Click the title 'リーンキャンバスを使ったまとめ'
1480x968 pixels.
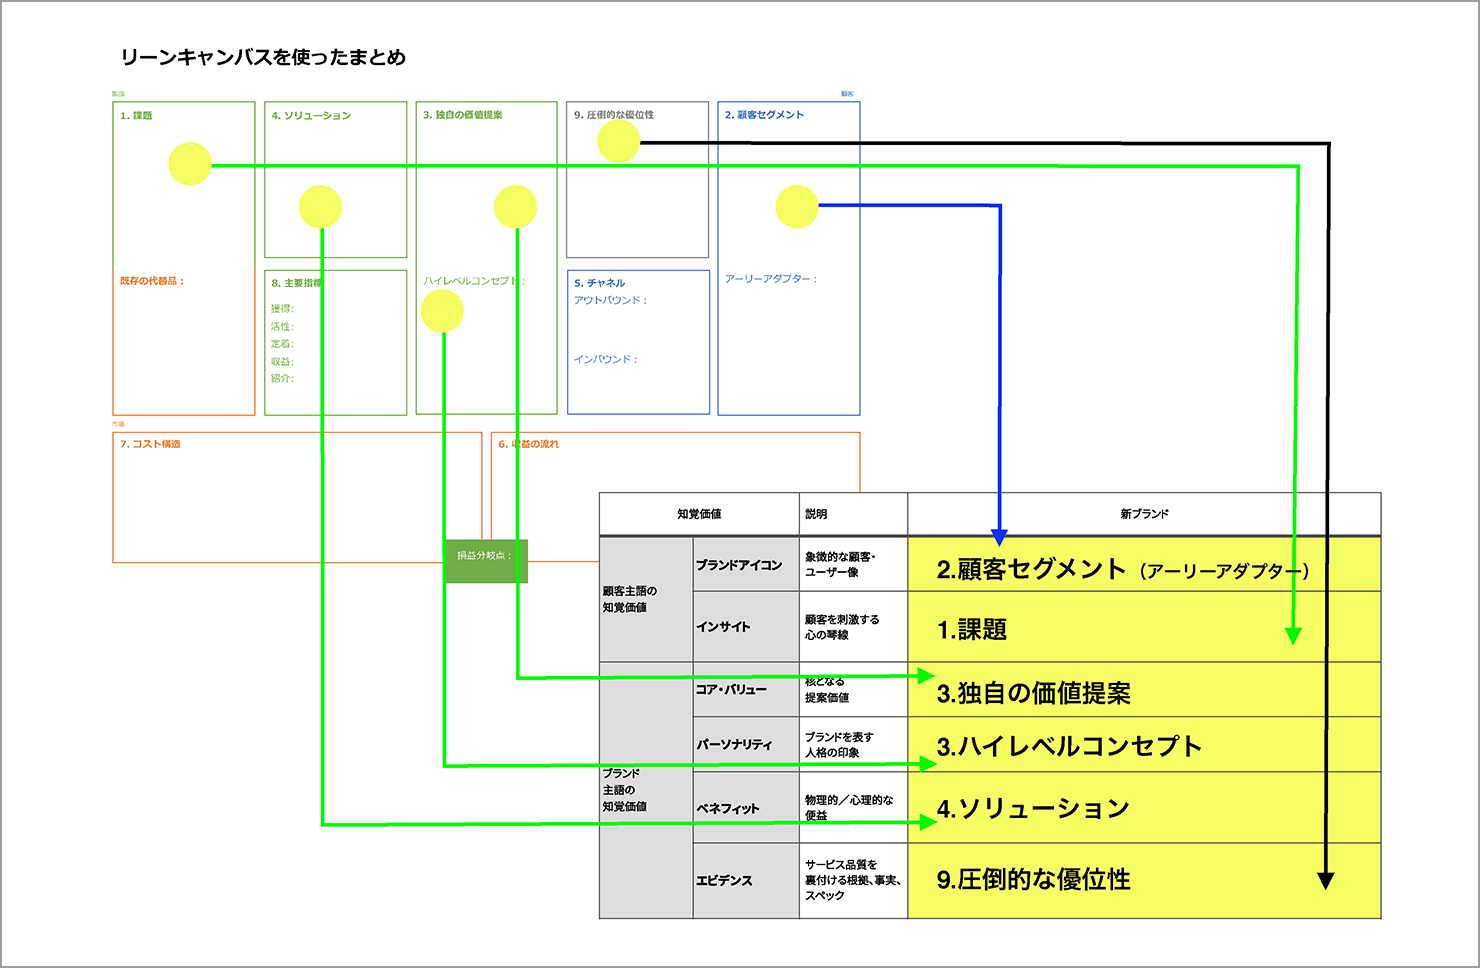pos(263,57)
